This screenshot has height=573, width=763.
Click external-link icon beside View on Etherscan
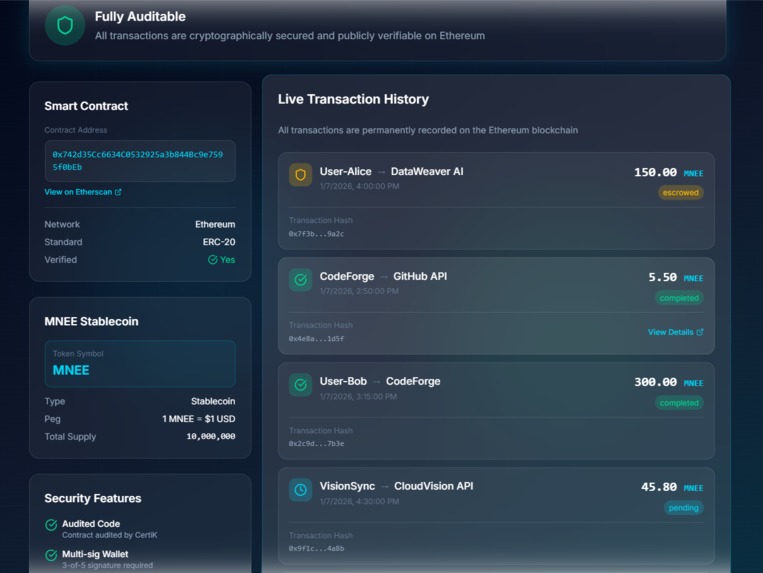tap(118, 192)
